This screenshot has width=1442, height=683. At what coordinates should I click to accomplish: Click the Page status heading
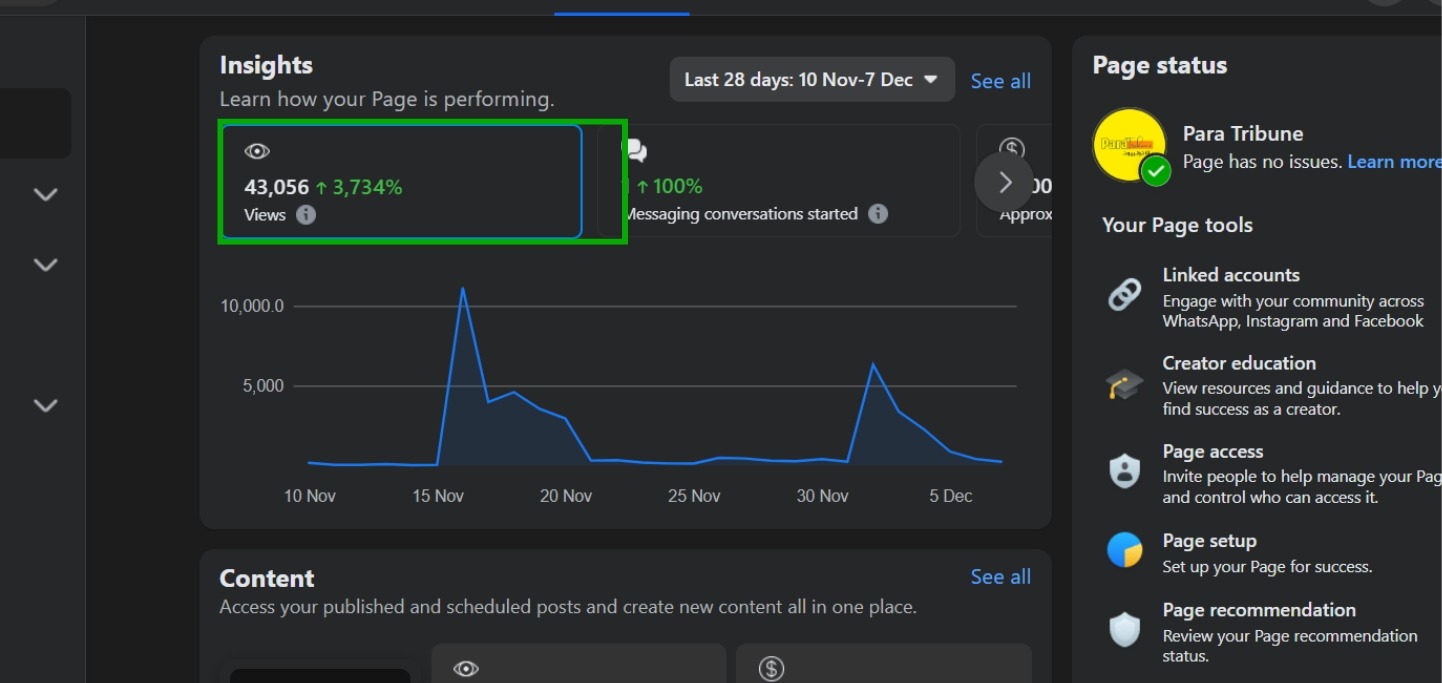coord(1160,65)
